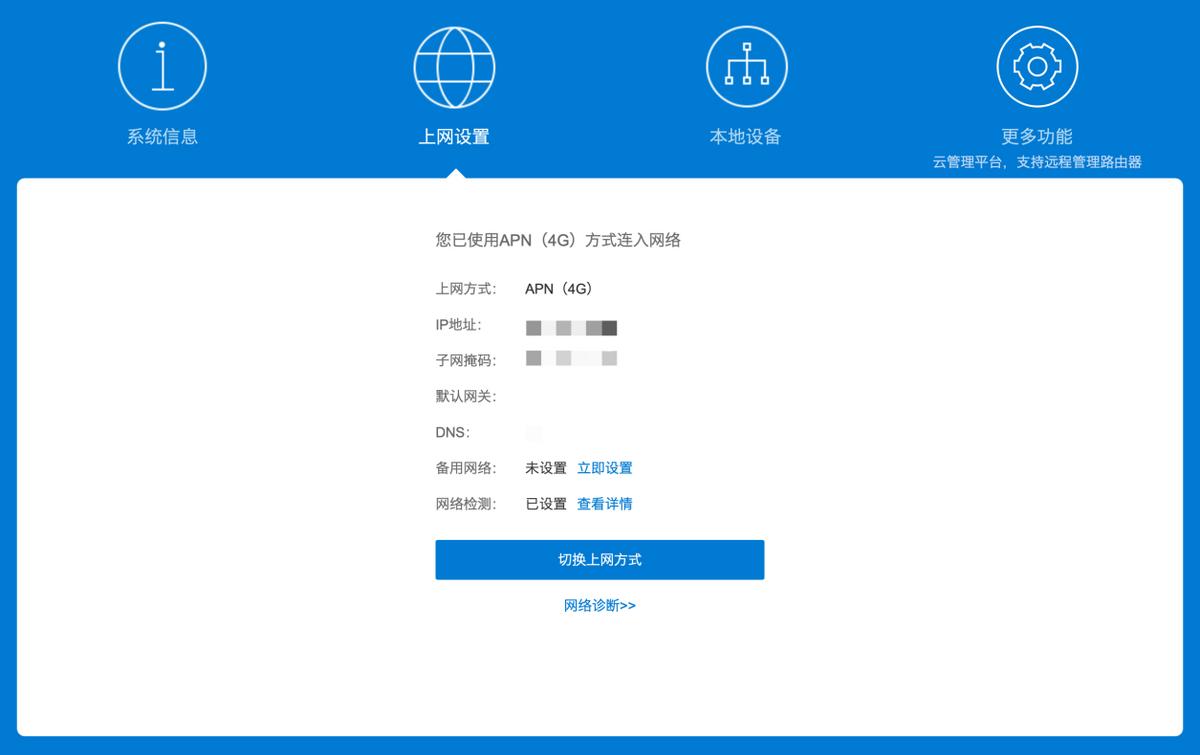Click the network topology symbol above 本地设备
The height and width of the screenshot is (755, 1200).
click(x=746, y=65)
